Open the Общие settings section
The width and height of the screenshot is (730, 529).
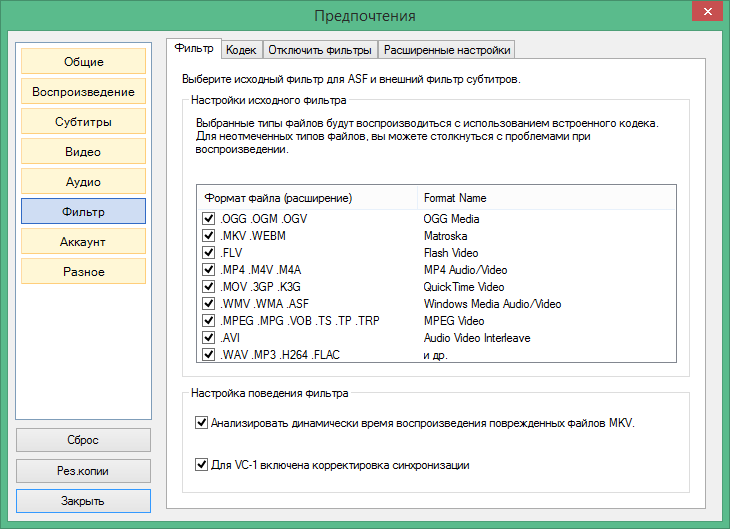pos(83,61)
